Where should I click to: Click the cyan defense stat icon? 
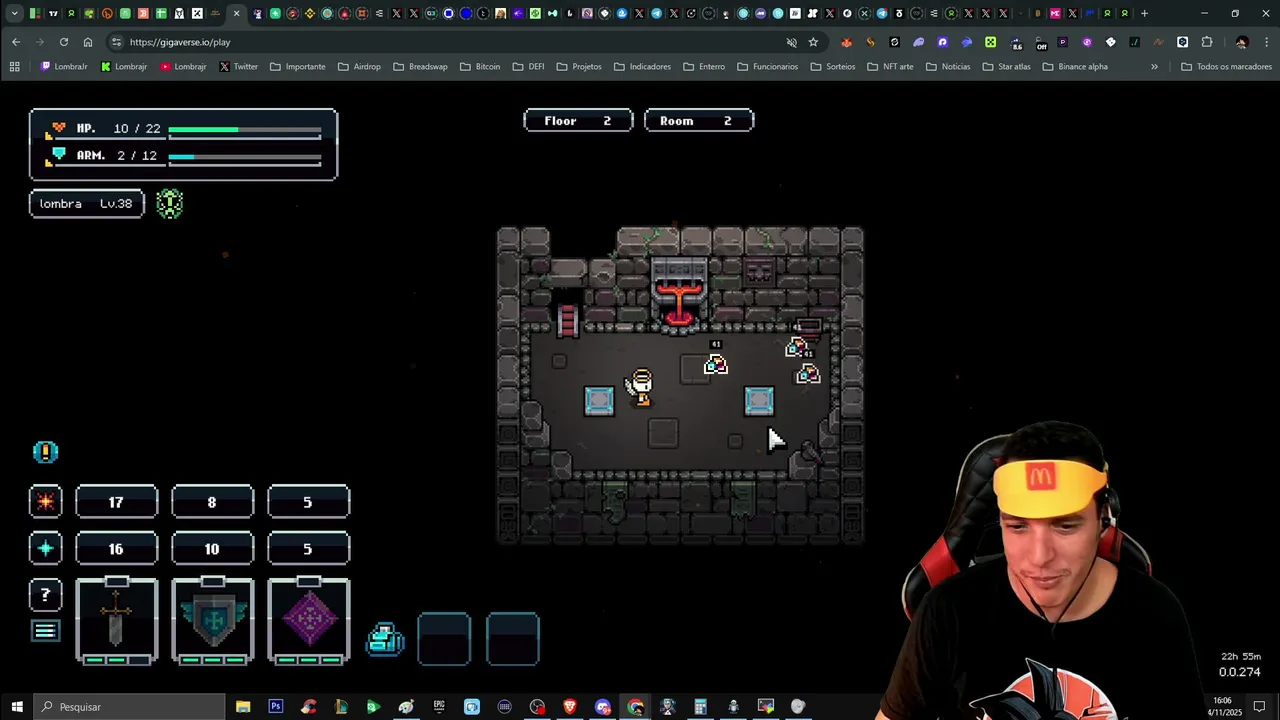(45, 548)
